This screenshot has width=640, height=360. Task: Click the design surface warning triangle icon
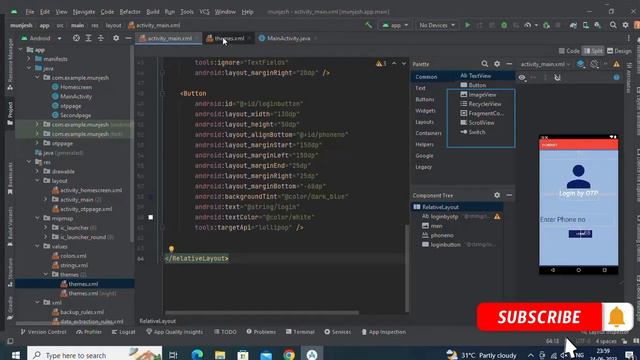click(616, 64)
